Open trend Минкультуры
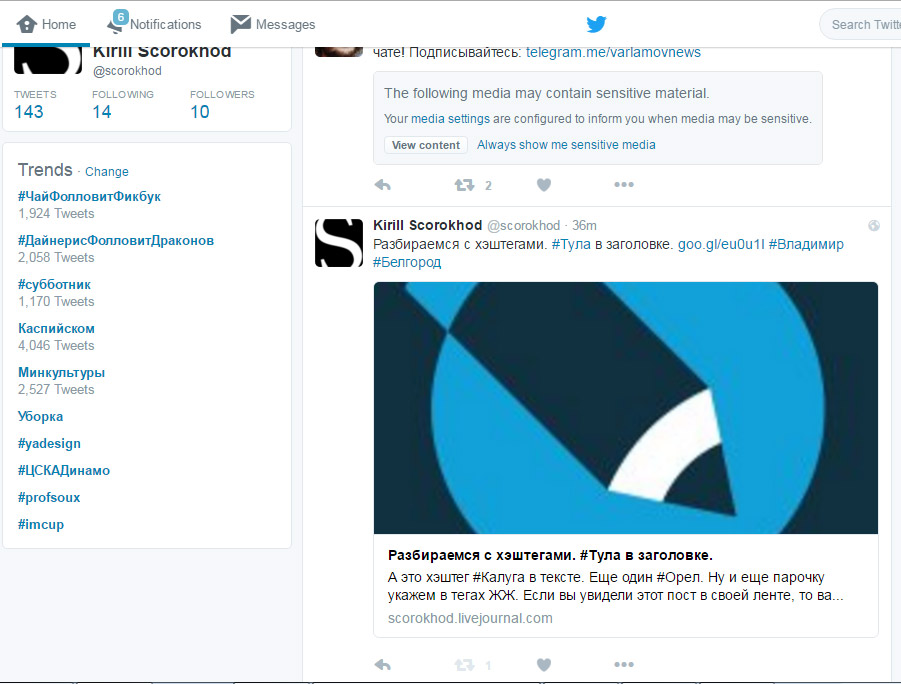The width and height of the screenshot is (901, 684). [x=61, y=373]
